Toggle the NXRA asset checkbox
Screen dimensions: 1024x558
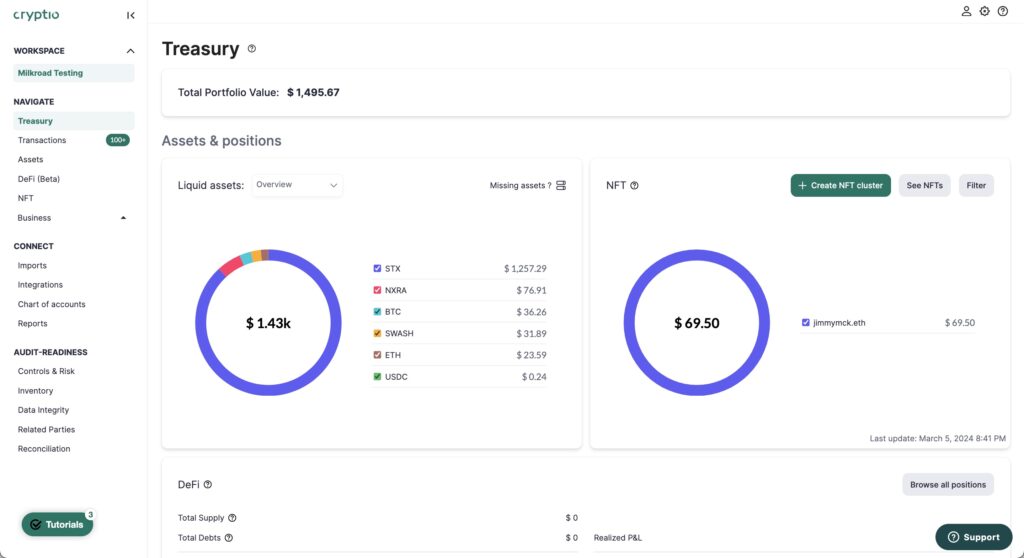click(x=377, y=291)
